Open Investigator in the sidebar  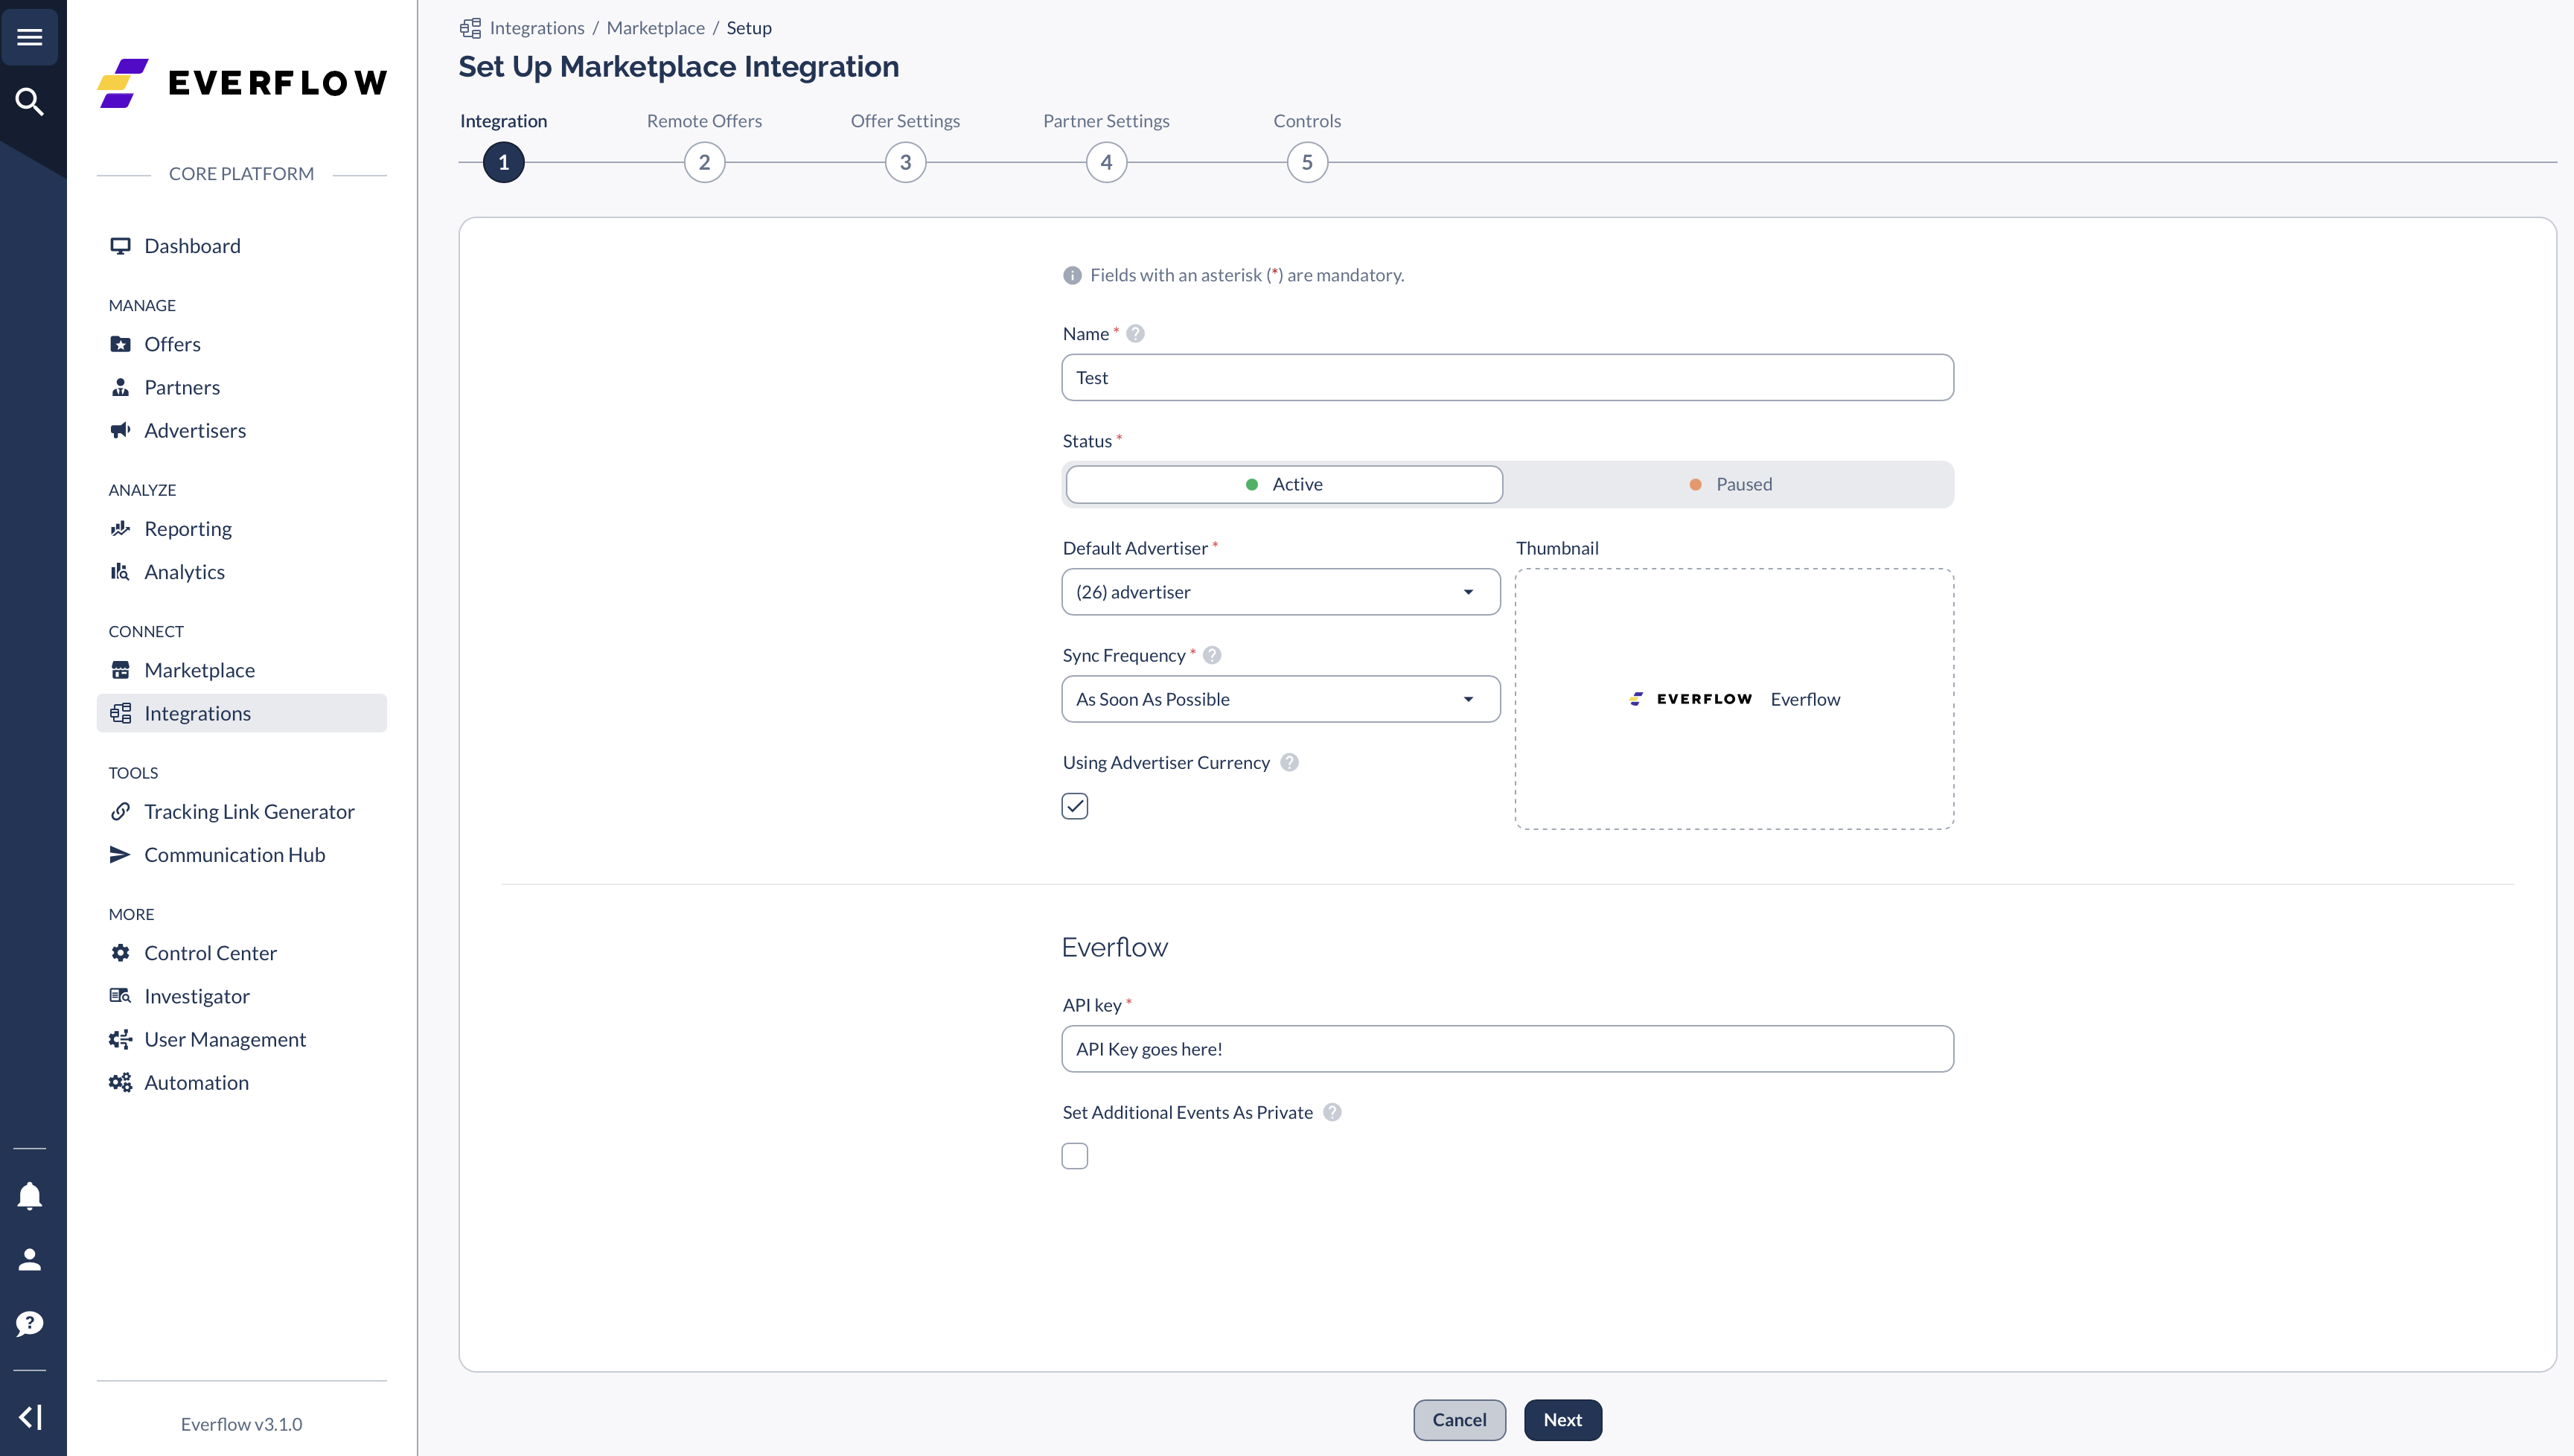(x=242, y=996)
